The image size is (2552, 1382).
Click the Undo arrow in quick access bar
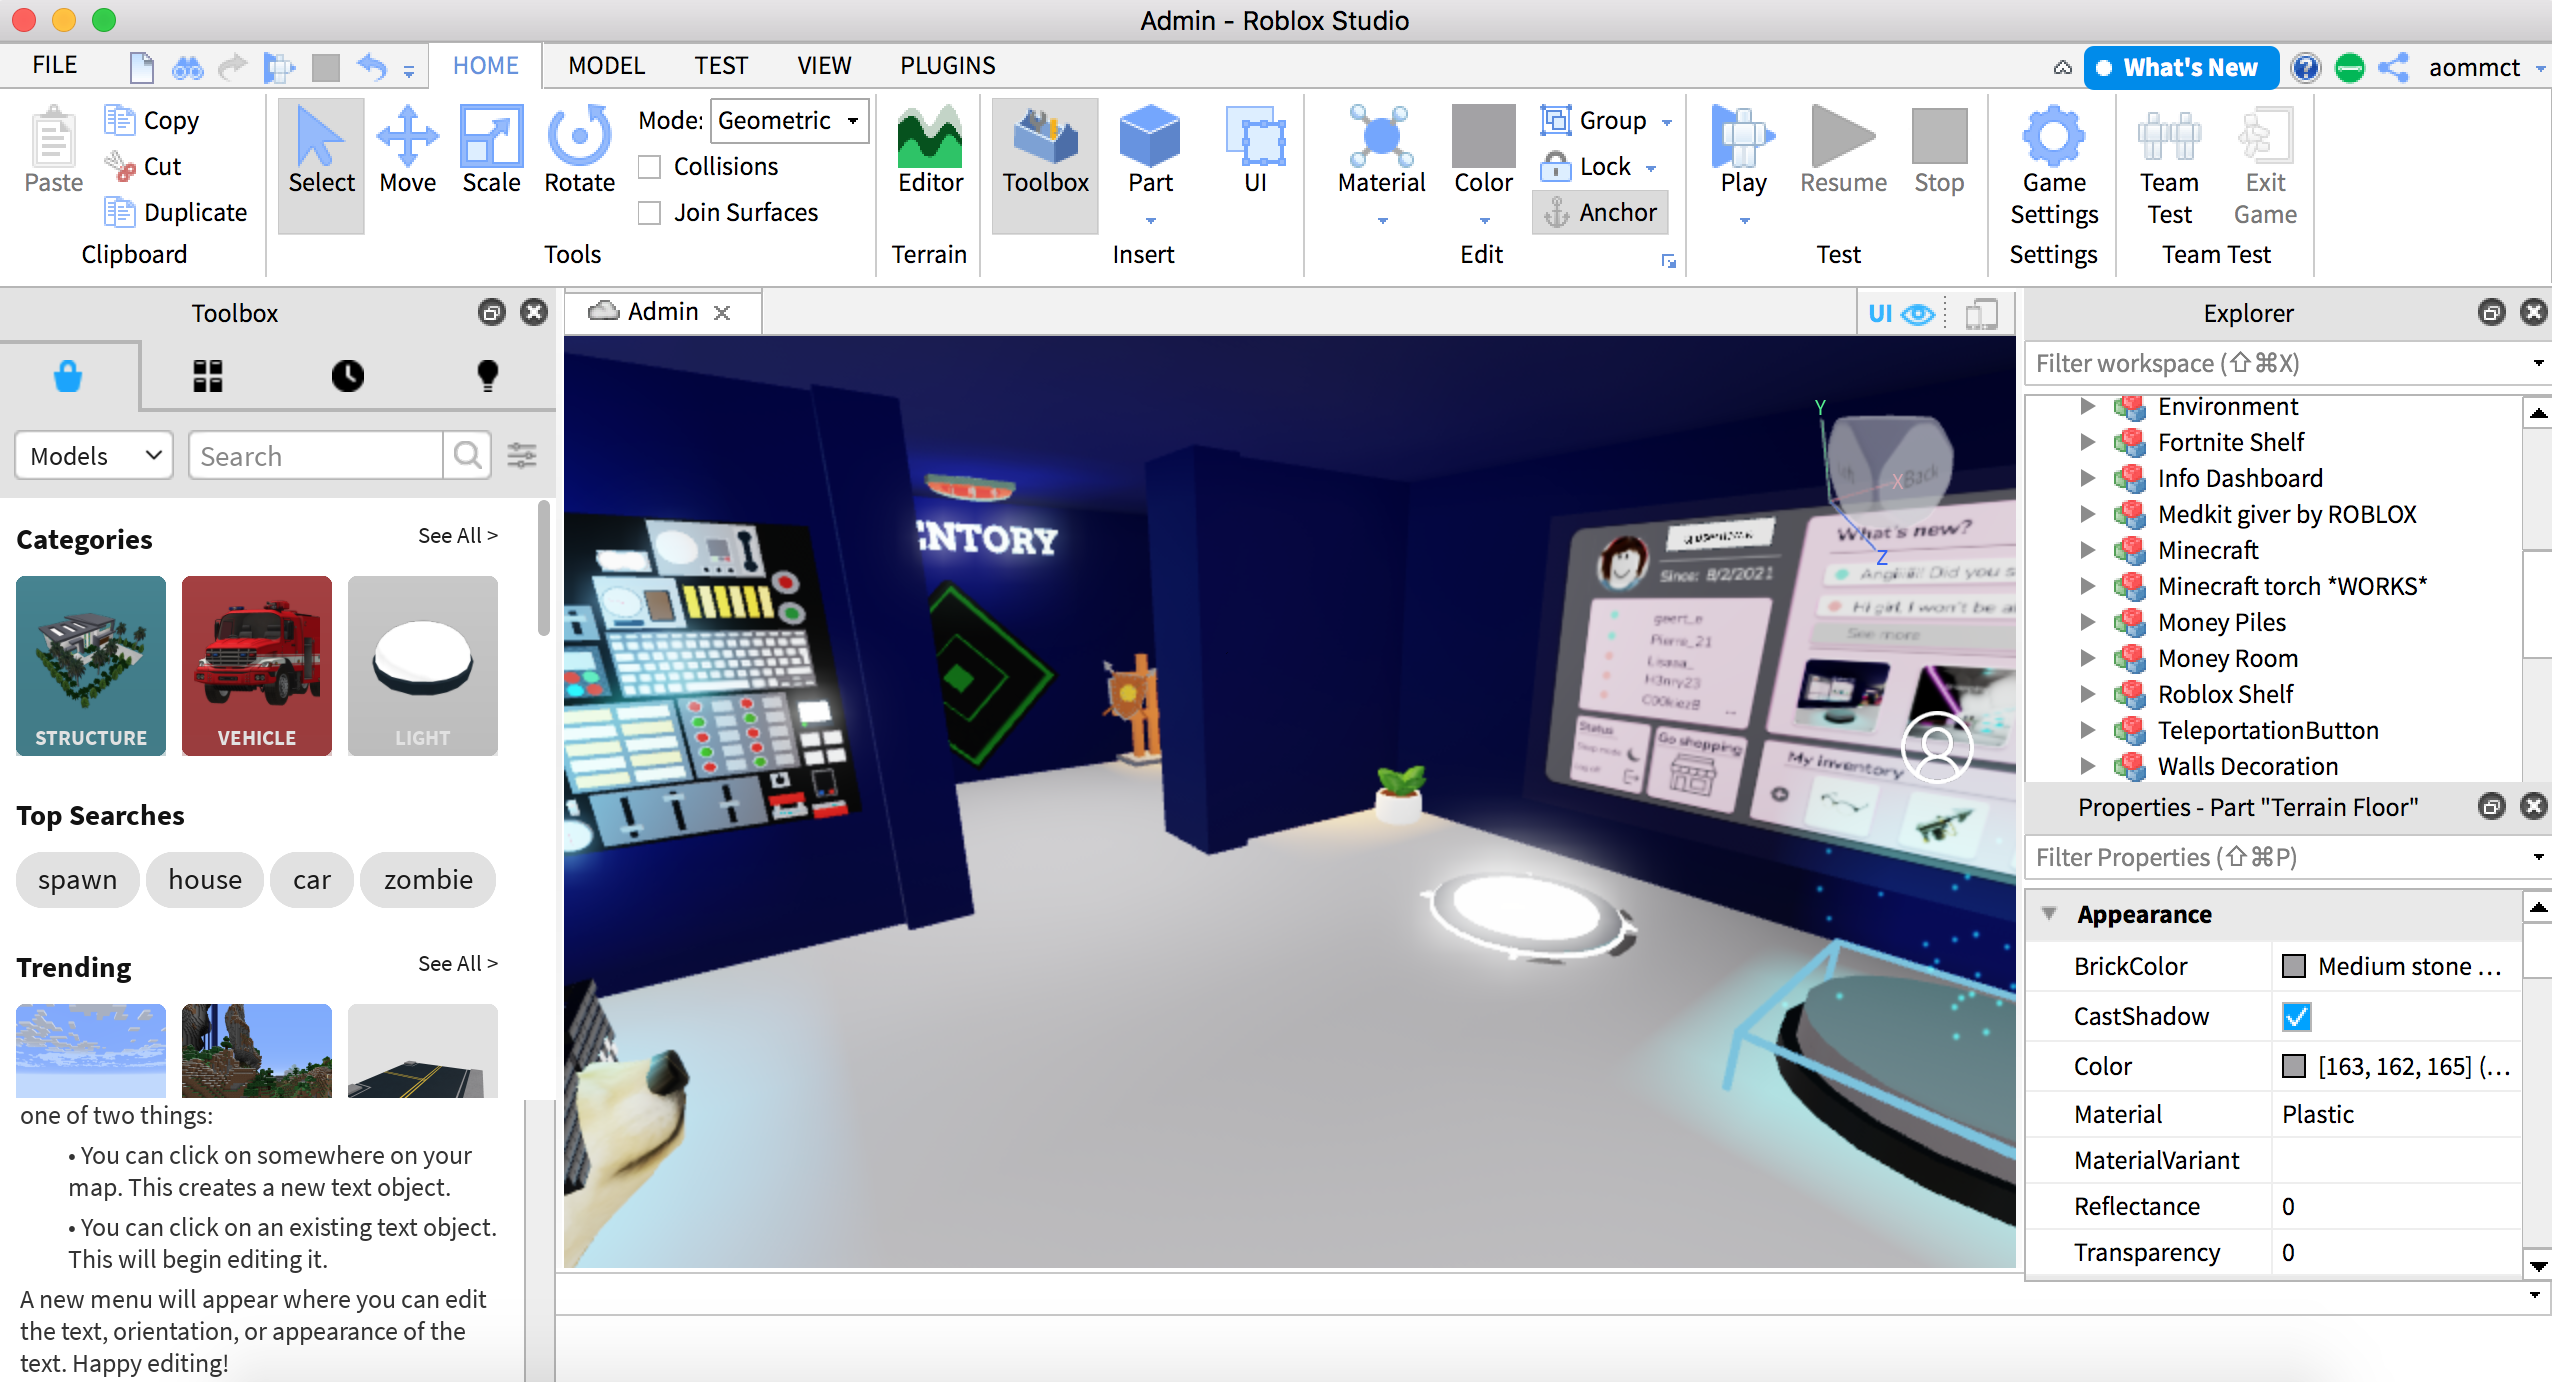click(372, 67)
